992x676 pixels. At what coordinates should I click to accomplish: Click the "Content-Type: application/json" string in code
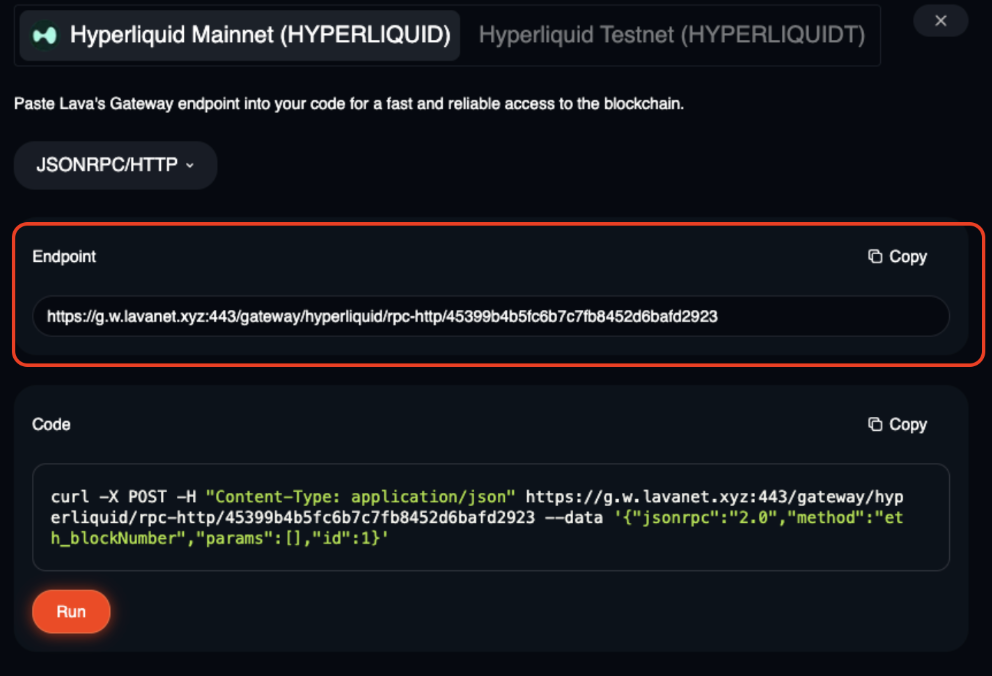pos(360,496)
